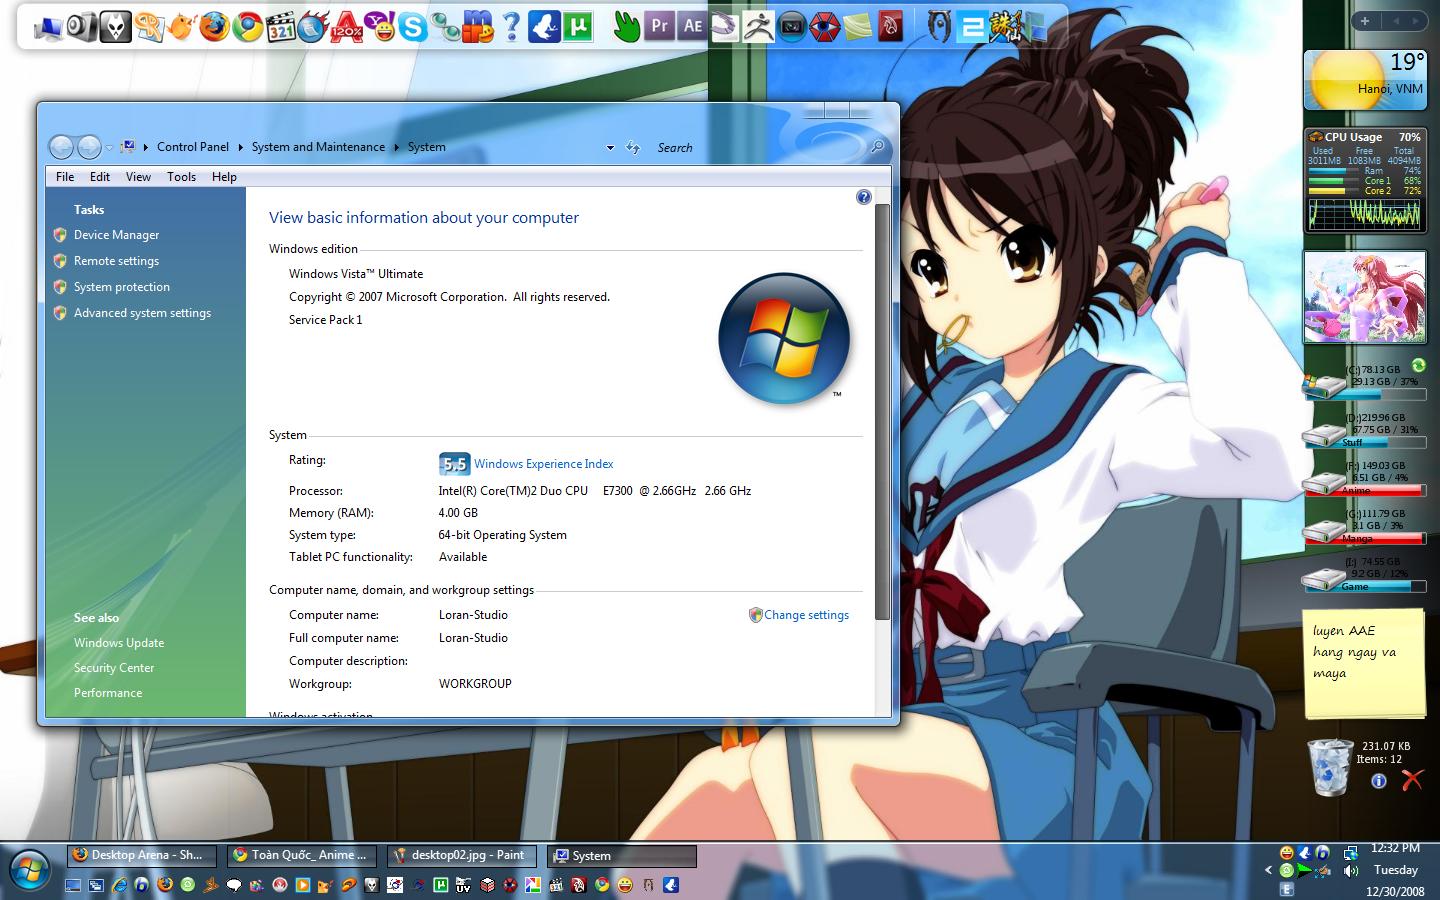Open the green hand icon in dock
1440x900 pixels.
(626, 26)
